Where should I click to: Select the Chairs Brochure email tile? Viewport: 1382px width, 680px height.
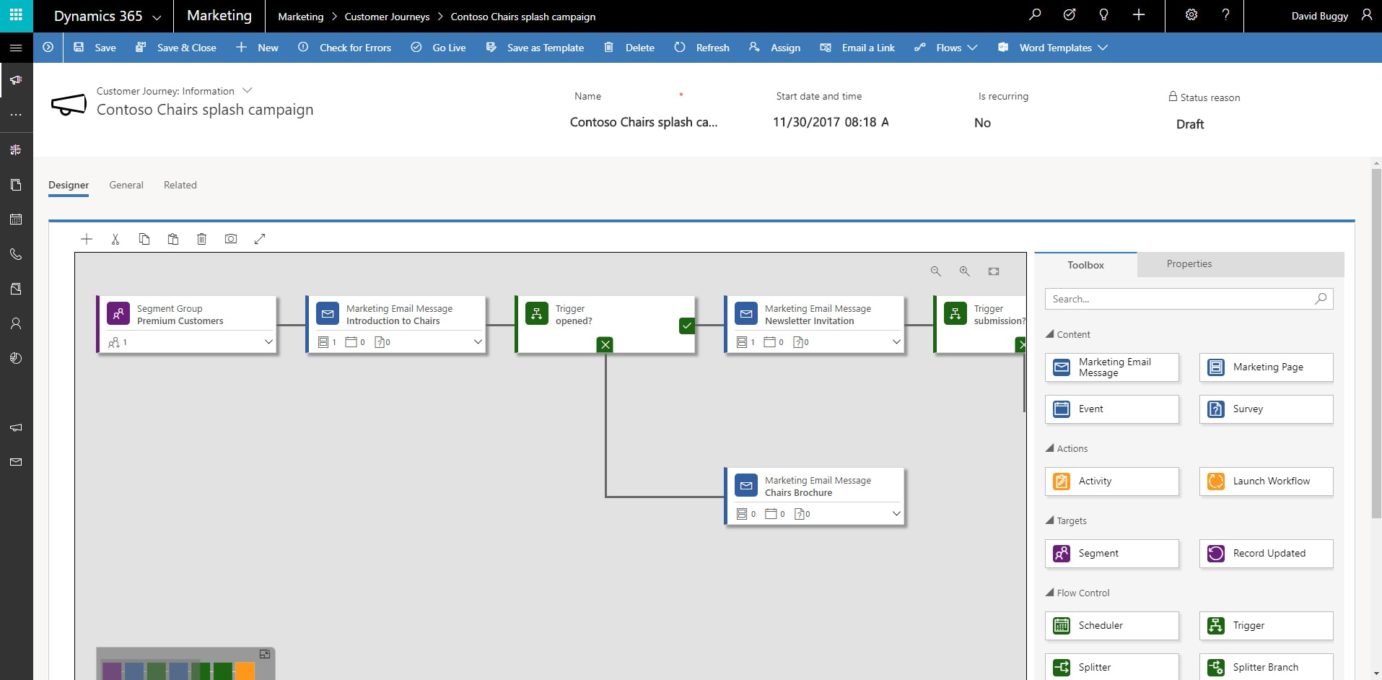[x=814, y=496]
